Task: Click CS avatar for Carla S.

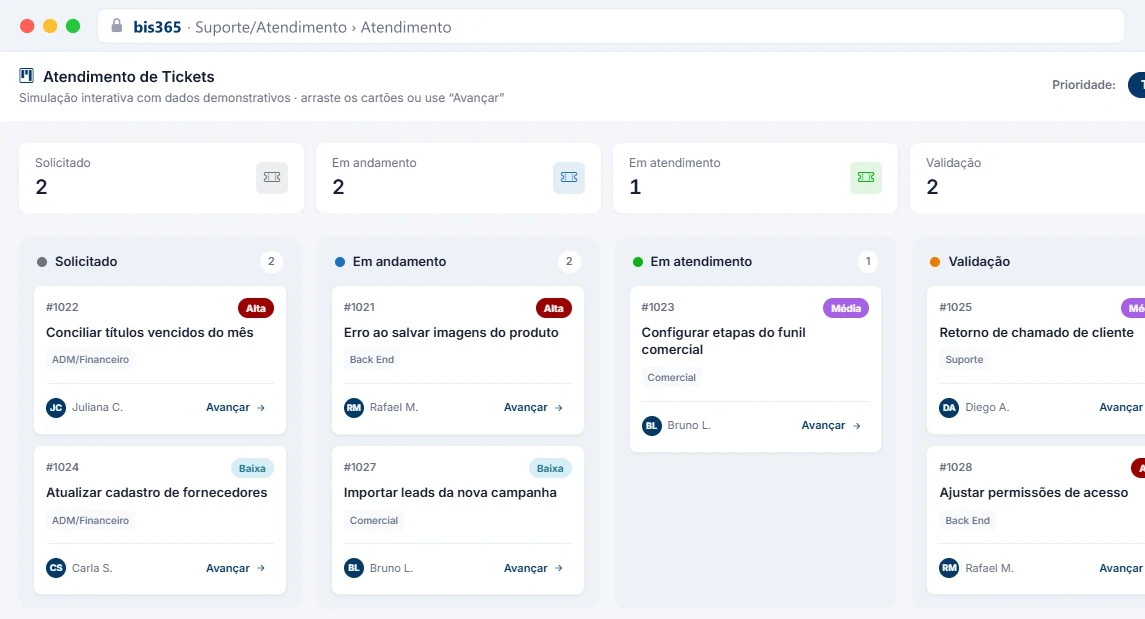Action: click(56, 568)
